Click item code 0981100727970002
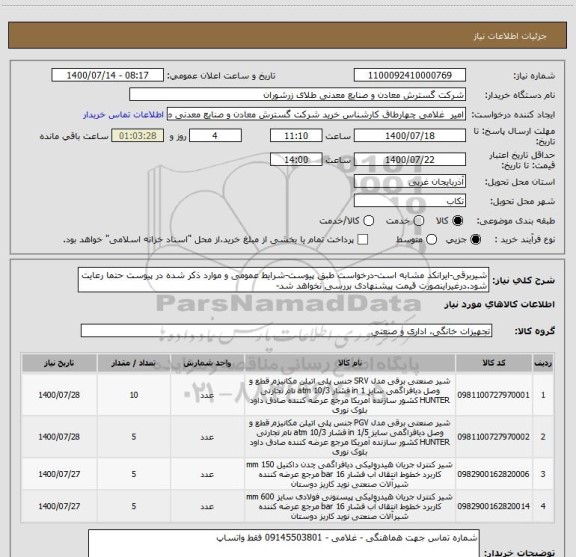576x557 pixels. tap(493, 437)
